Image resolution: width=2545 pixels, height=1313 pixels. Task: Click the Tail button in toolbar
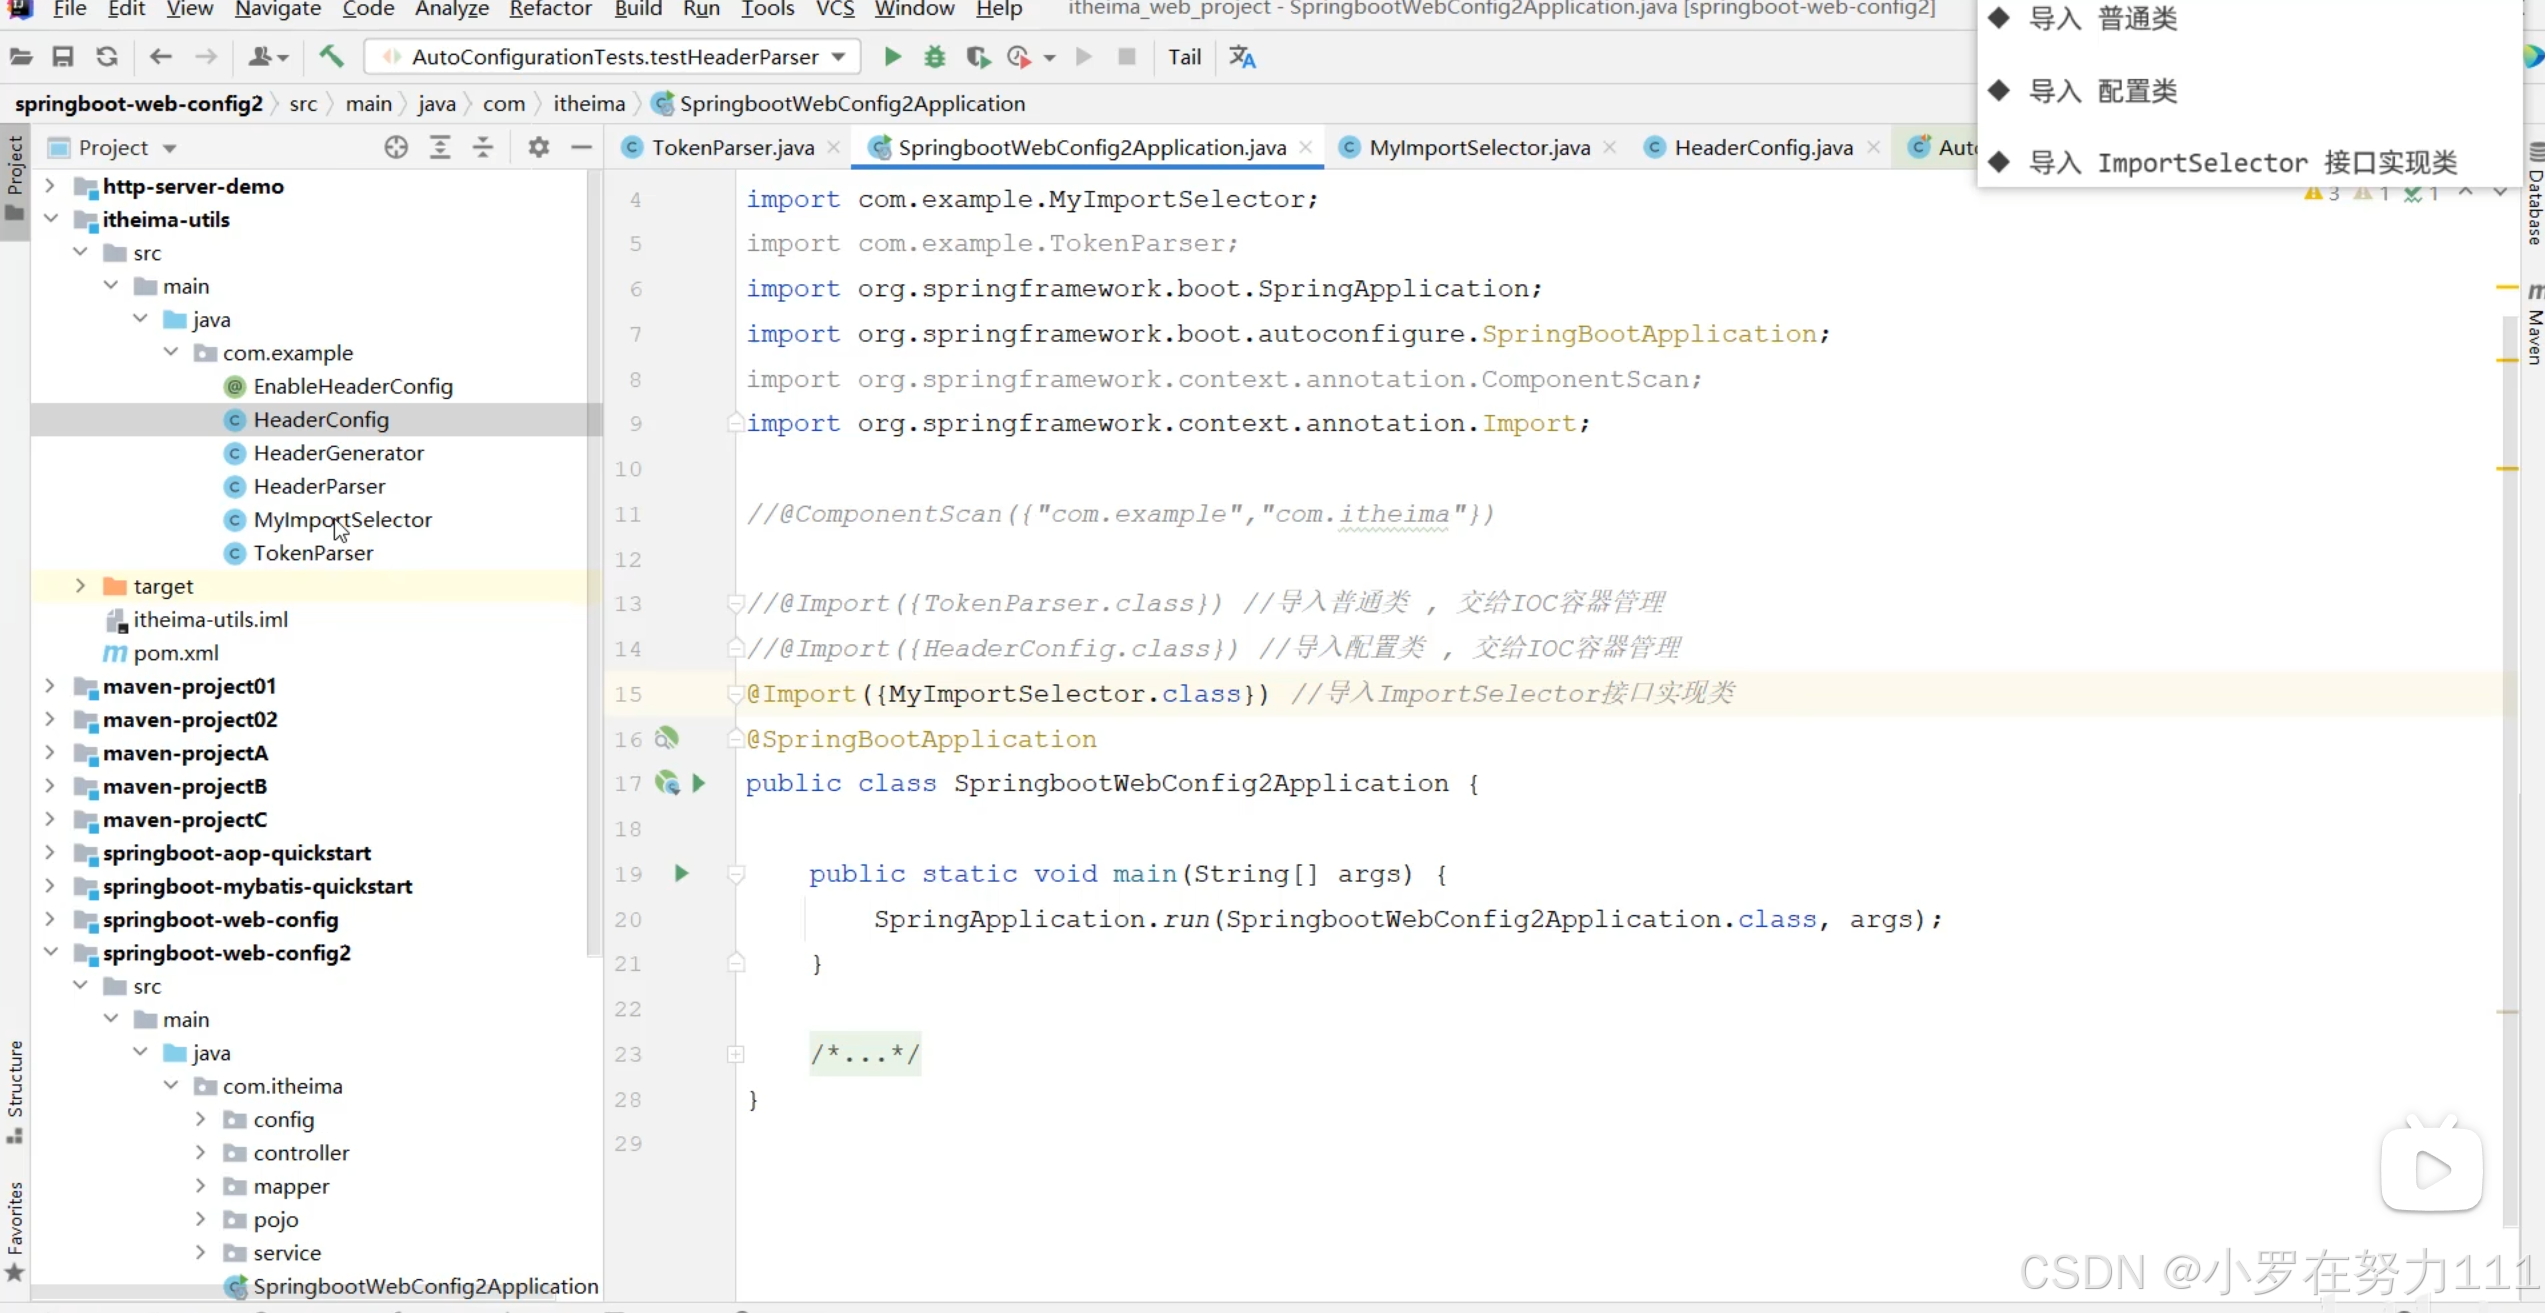coord(1184,57)
